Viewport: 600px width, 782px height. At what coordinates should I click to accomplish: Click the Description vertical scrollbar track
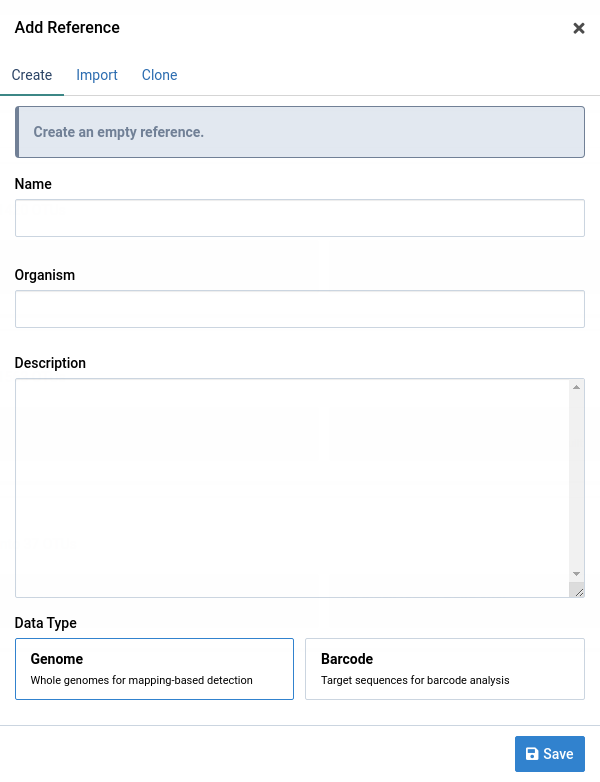[576, 480]
